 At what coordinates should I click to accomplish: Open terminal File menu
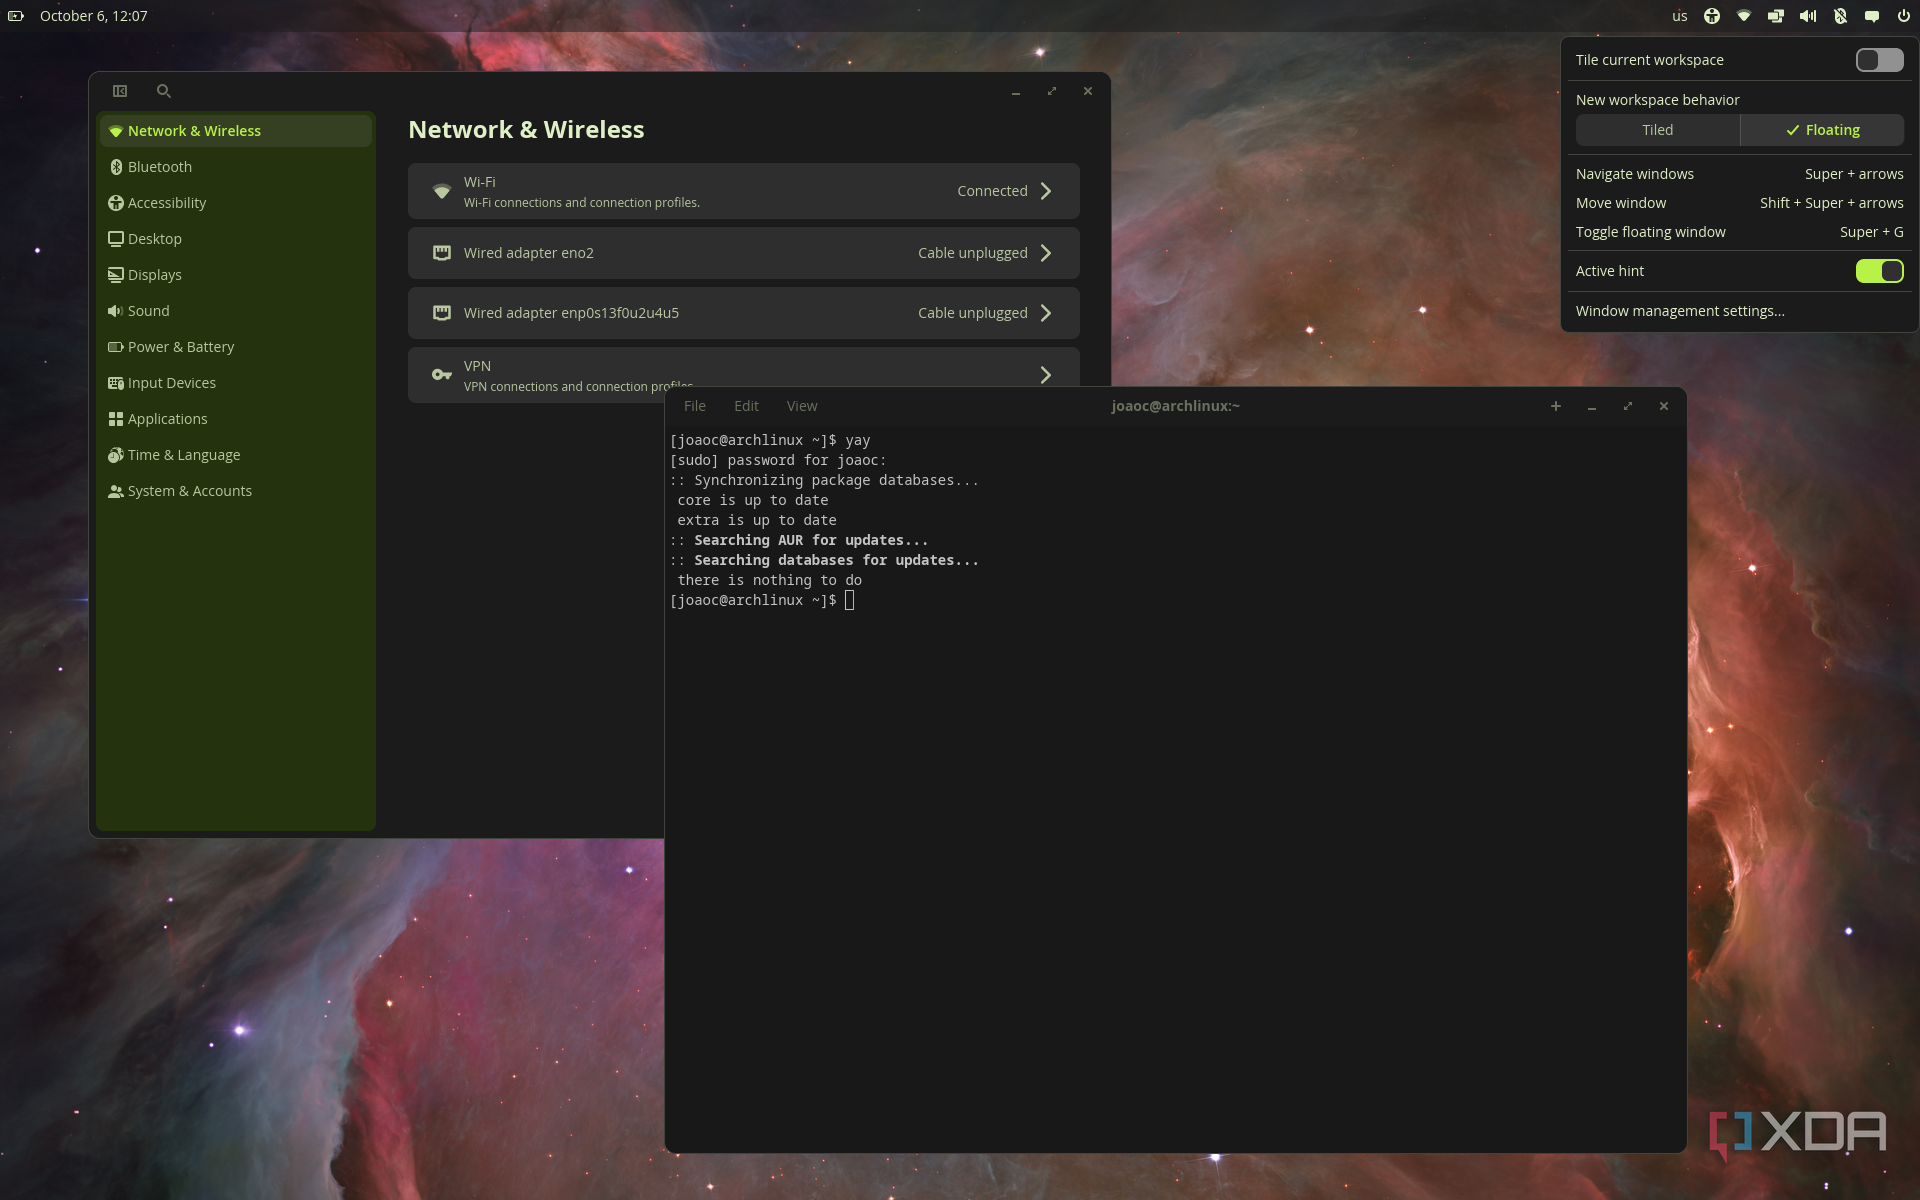point(694,406)
